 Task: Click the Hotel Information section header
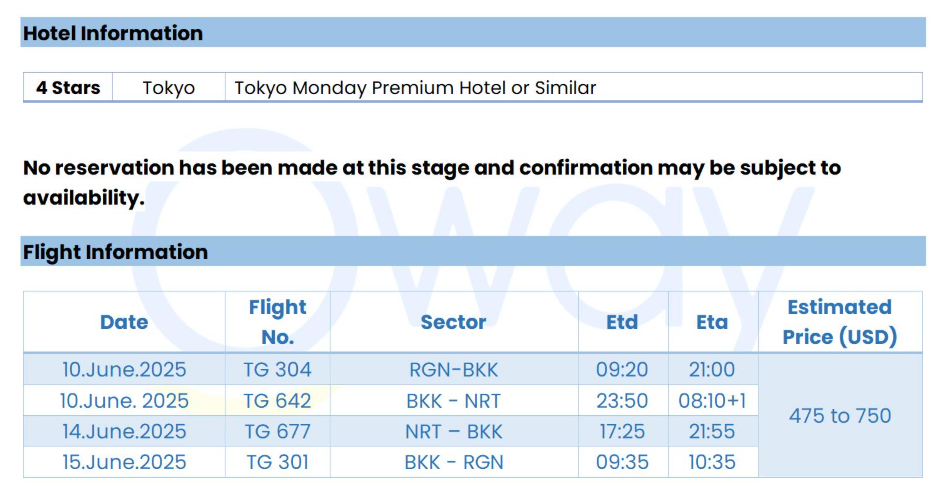click(473, 33)
